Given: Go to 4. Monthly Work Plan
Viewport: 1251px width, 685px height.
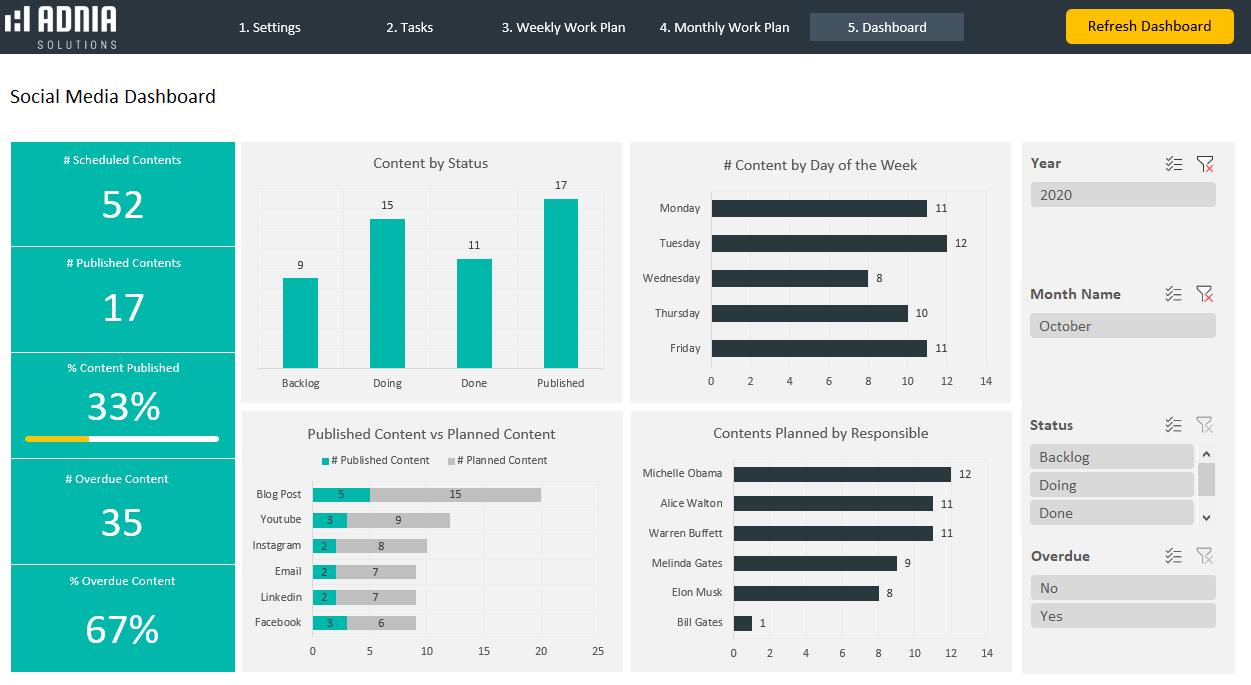Looking at the screenshot, I should pyautogui.click(x=724, y=28).
